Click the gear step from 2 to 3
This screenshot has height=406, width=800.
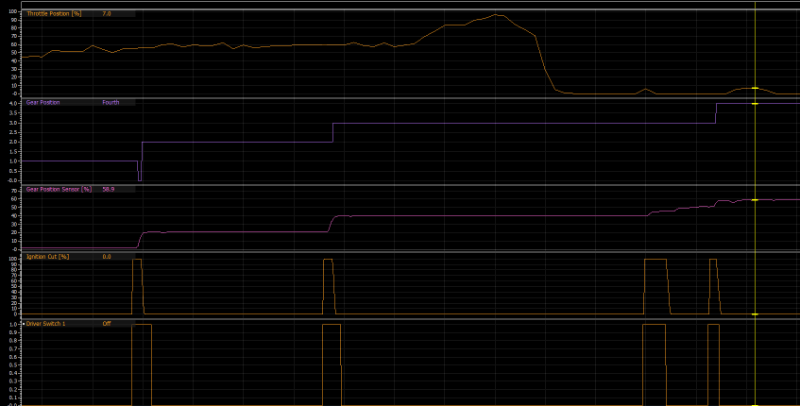tap(333, 132)
